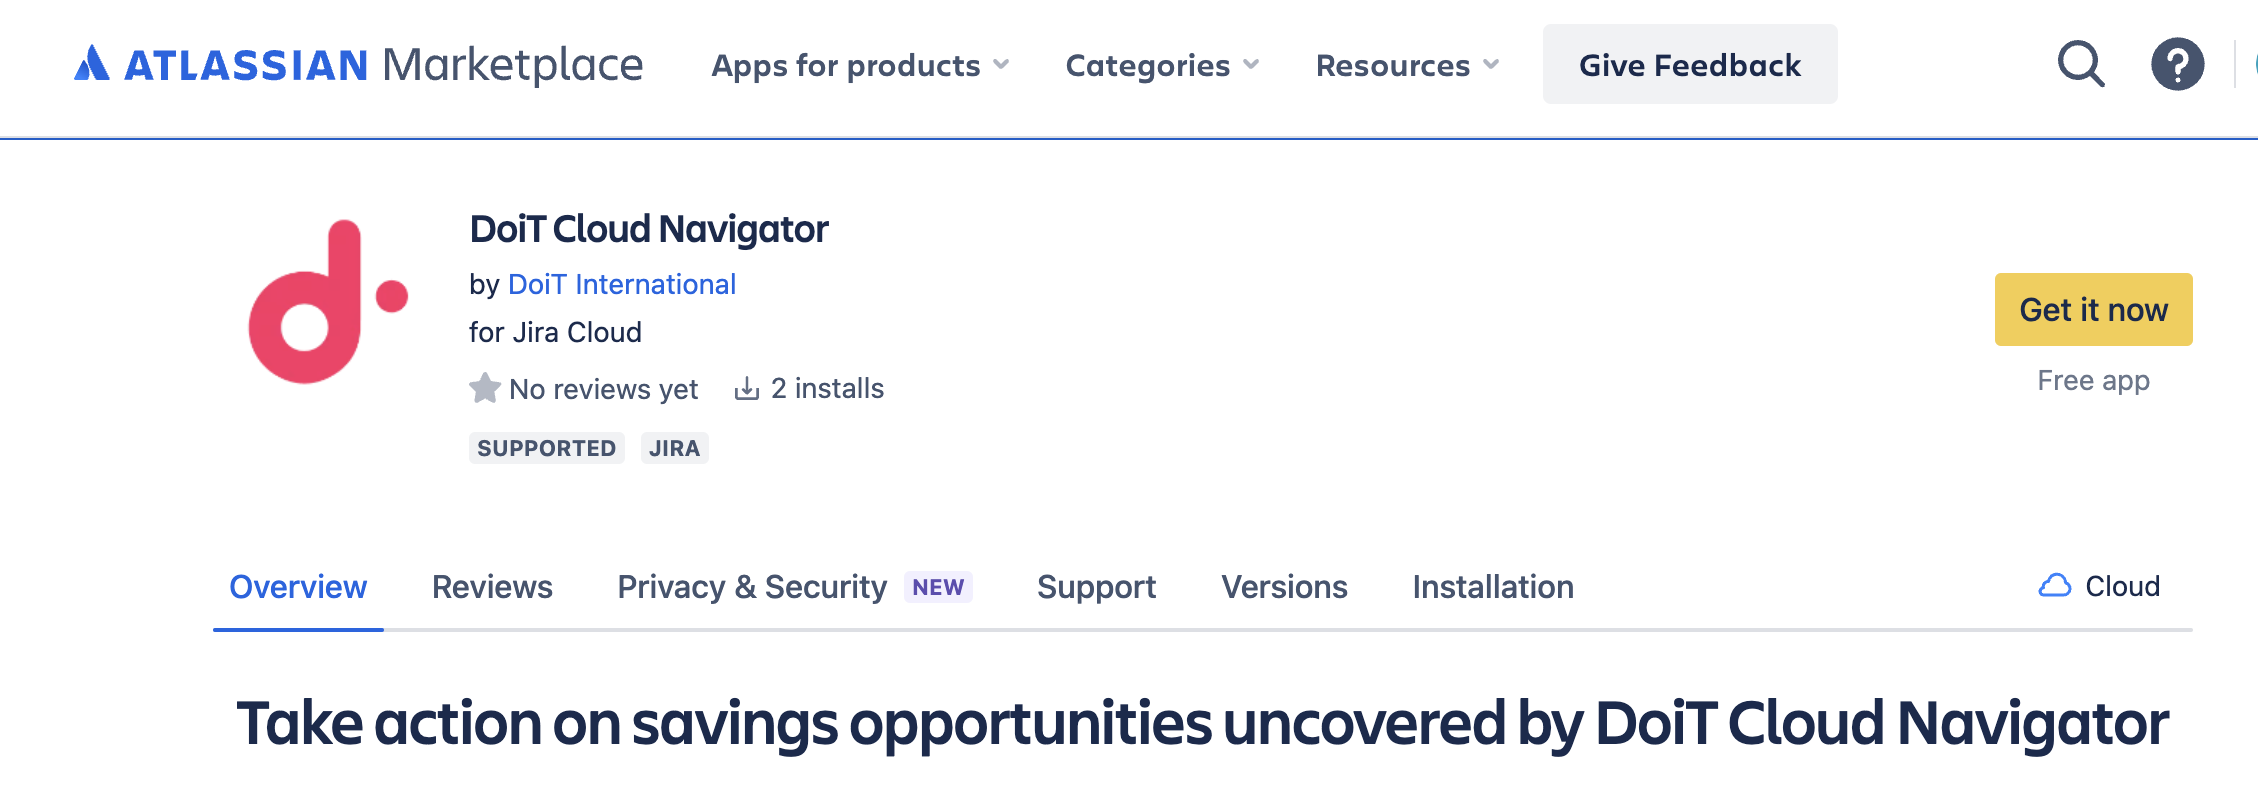Click the installs download icon
Image resolution: width=2258 pixels, height=806 pixels.
click(x=746, y=388)
